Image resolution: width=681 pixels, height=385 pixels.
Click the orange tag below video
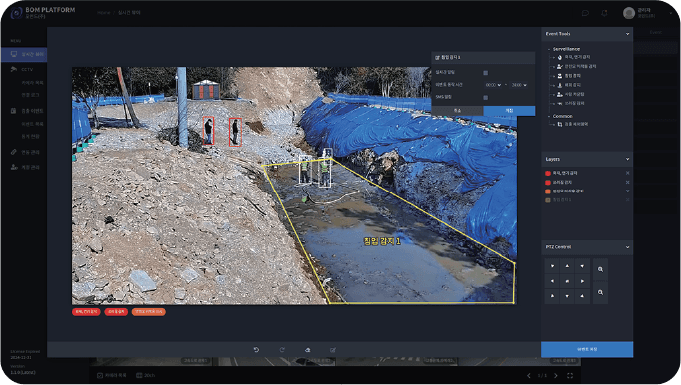tap(149, 312)
